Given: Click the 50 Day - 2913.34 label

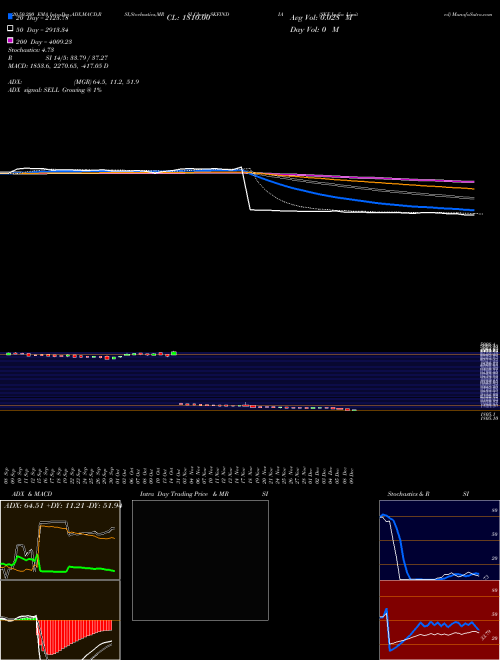Looking at the screenshot, I should (42, 30).
